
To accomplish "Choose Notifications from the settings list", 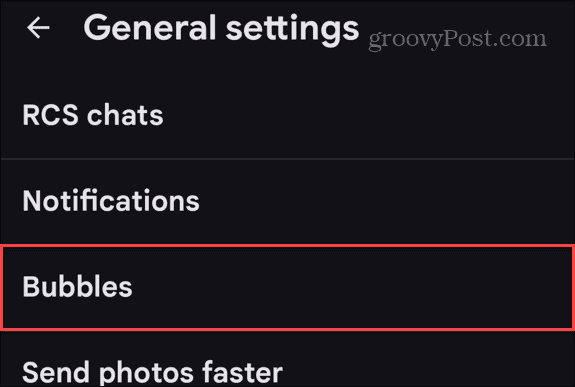I will tap(288, 201).
